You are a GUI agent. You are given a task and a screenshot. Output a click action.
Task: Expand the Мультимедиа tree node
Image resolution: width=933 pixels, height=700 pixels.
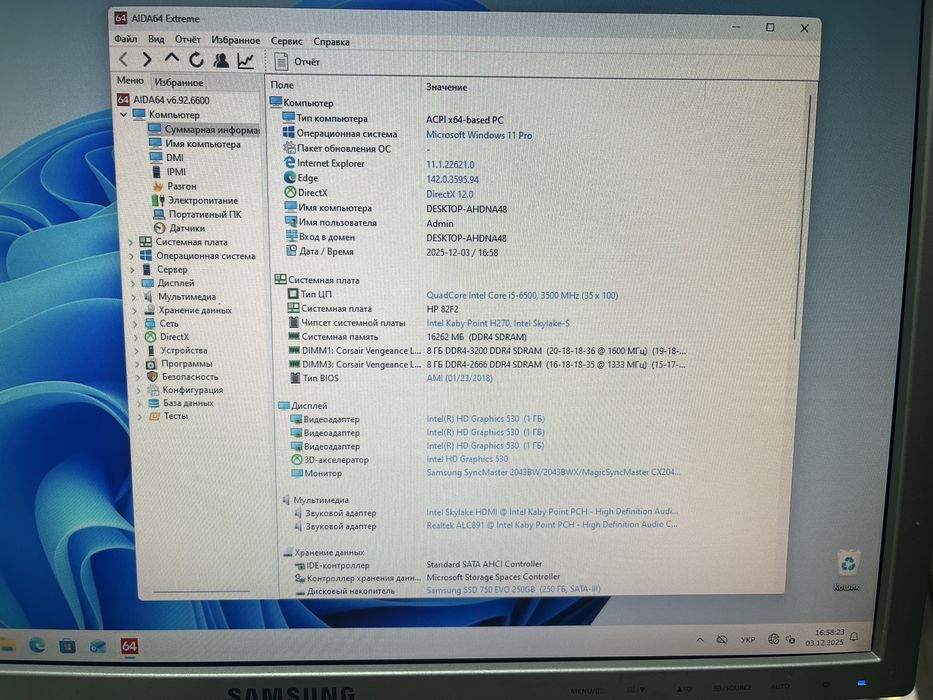134,296
